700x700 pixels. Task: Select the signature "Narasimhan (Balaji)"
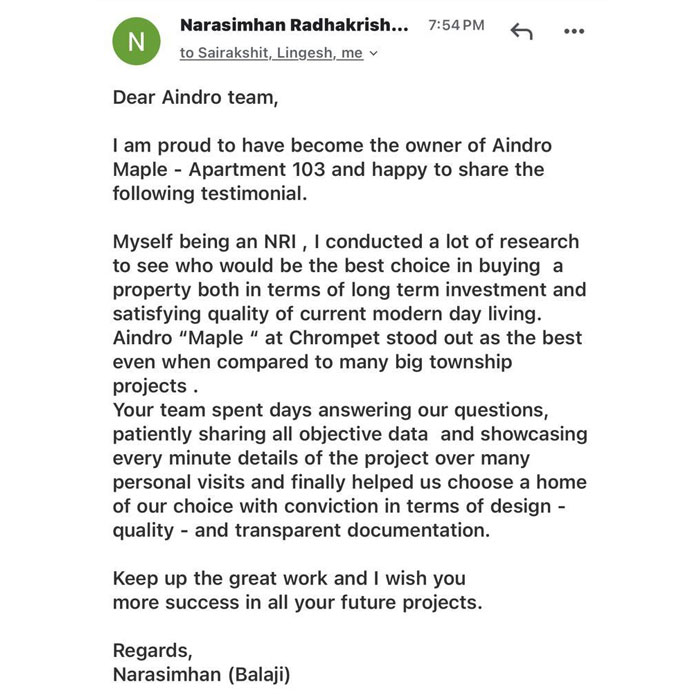201,675
